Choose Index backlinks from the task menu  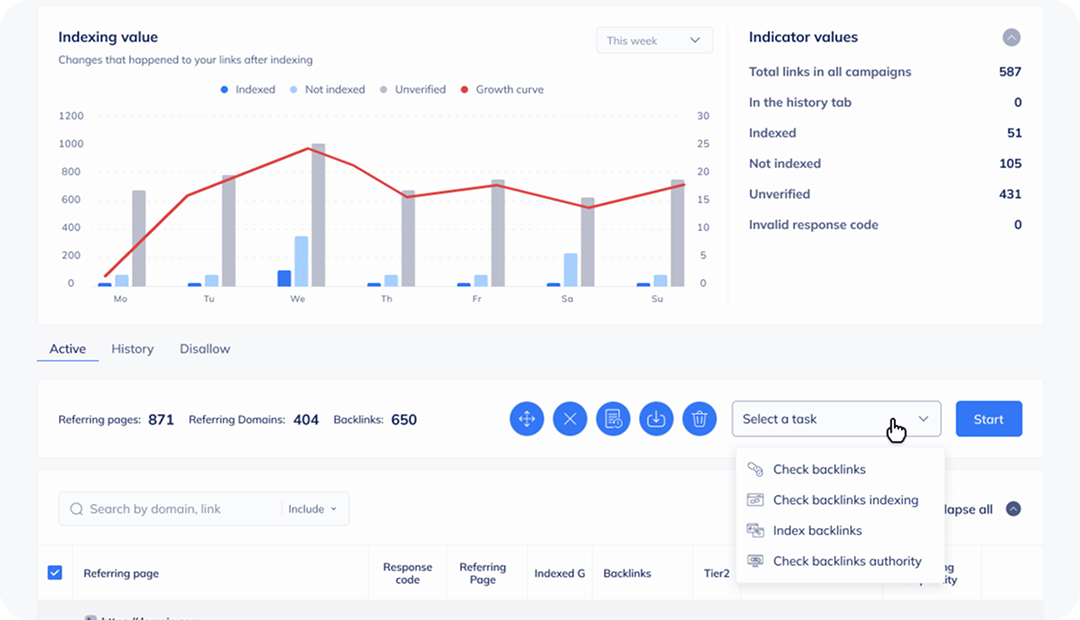[x=817, y=531]
